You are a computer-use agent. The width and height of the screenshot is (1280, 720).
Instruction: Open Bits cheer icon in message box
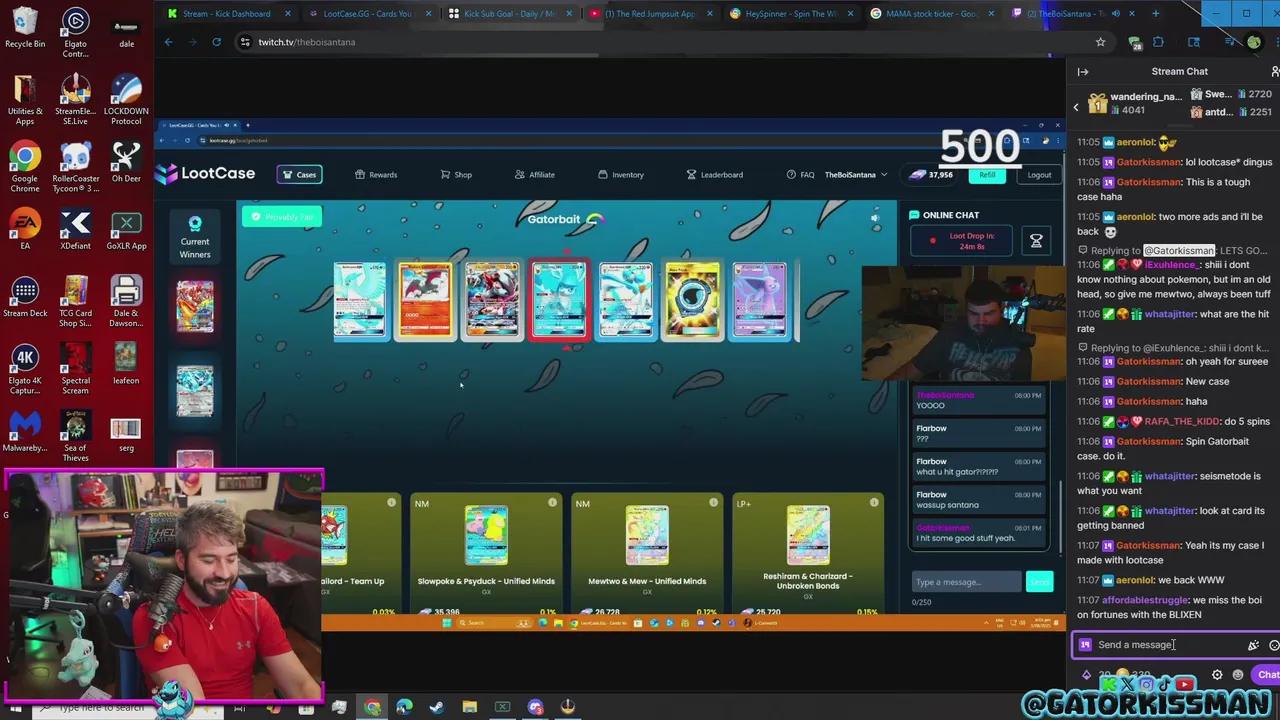coord(1253,645)
